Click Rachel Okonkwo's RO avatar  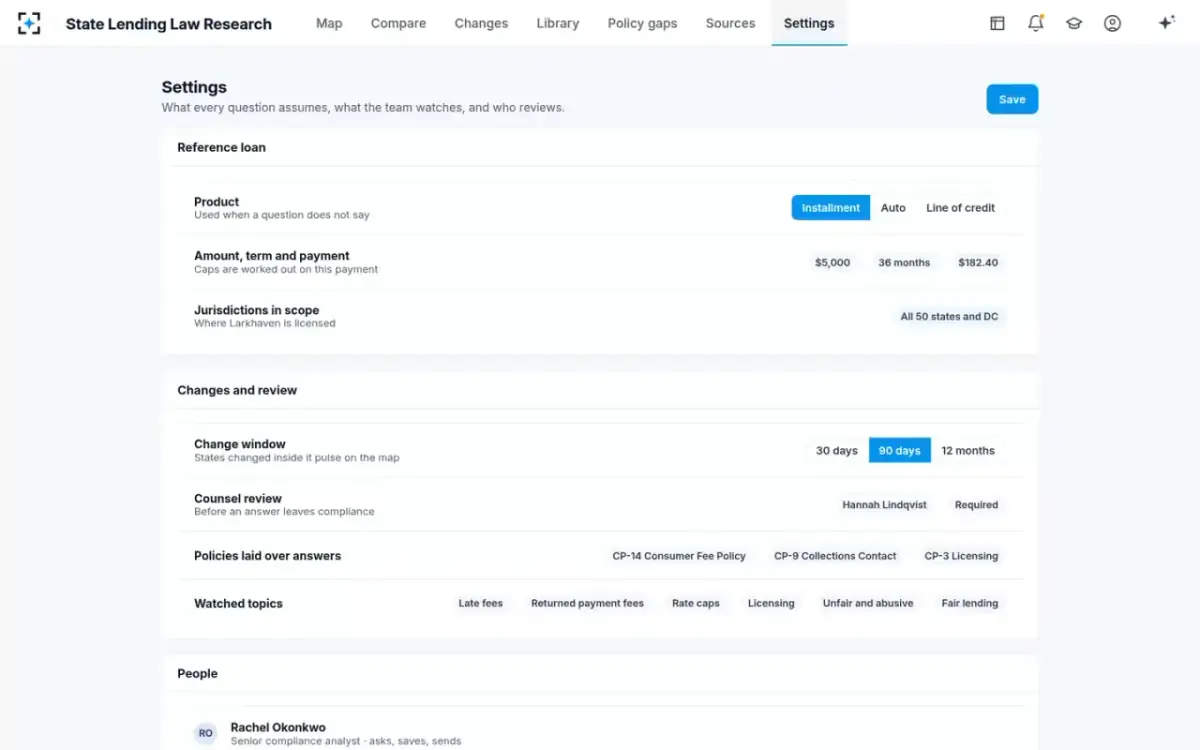(x=205, y=733)
